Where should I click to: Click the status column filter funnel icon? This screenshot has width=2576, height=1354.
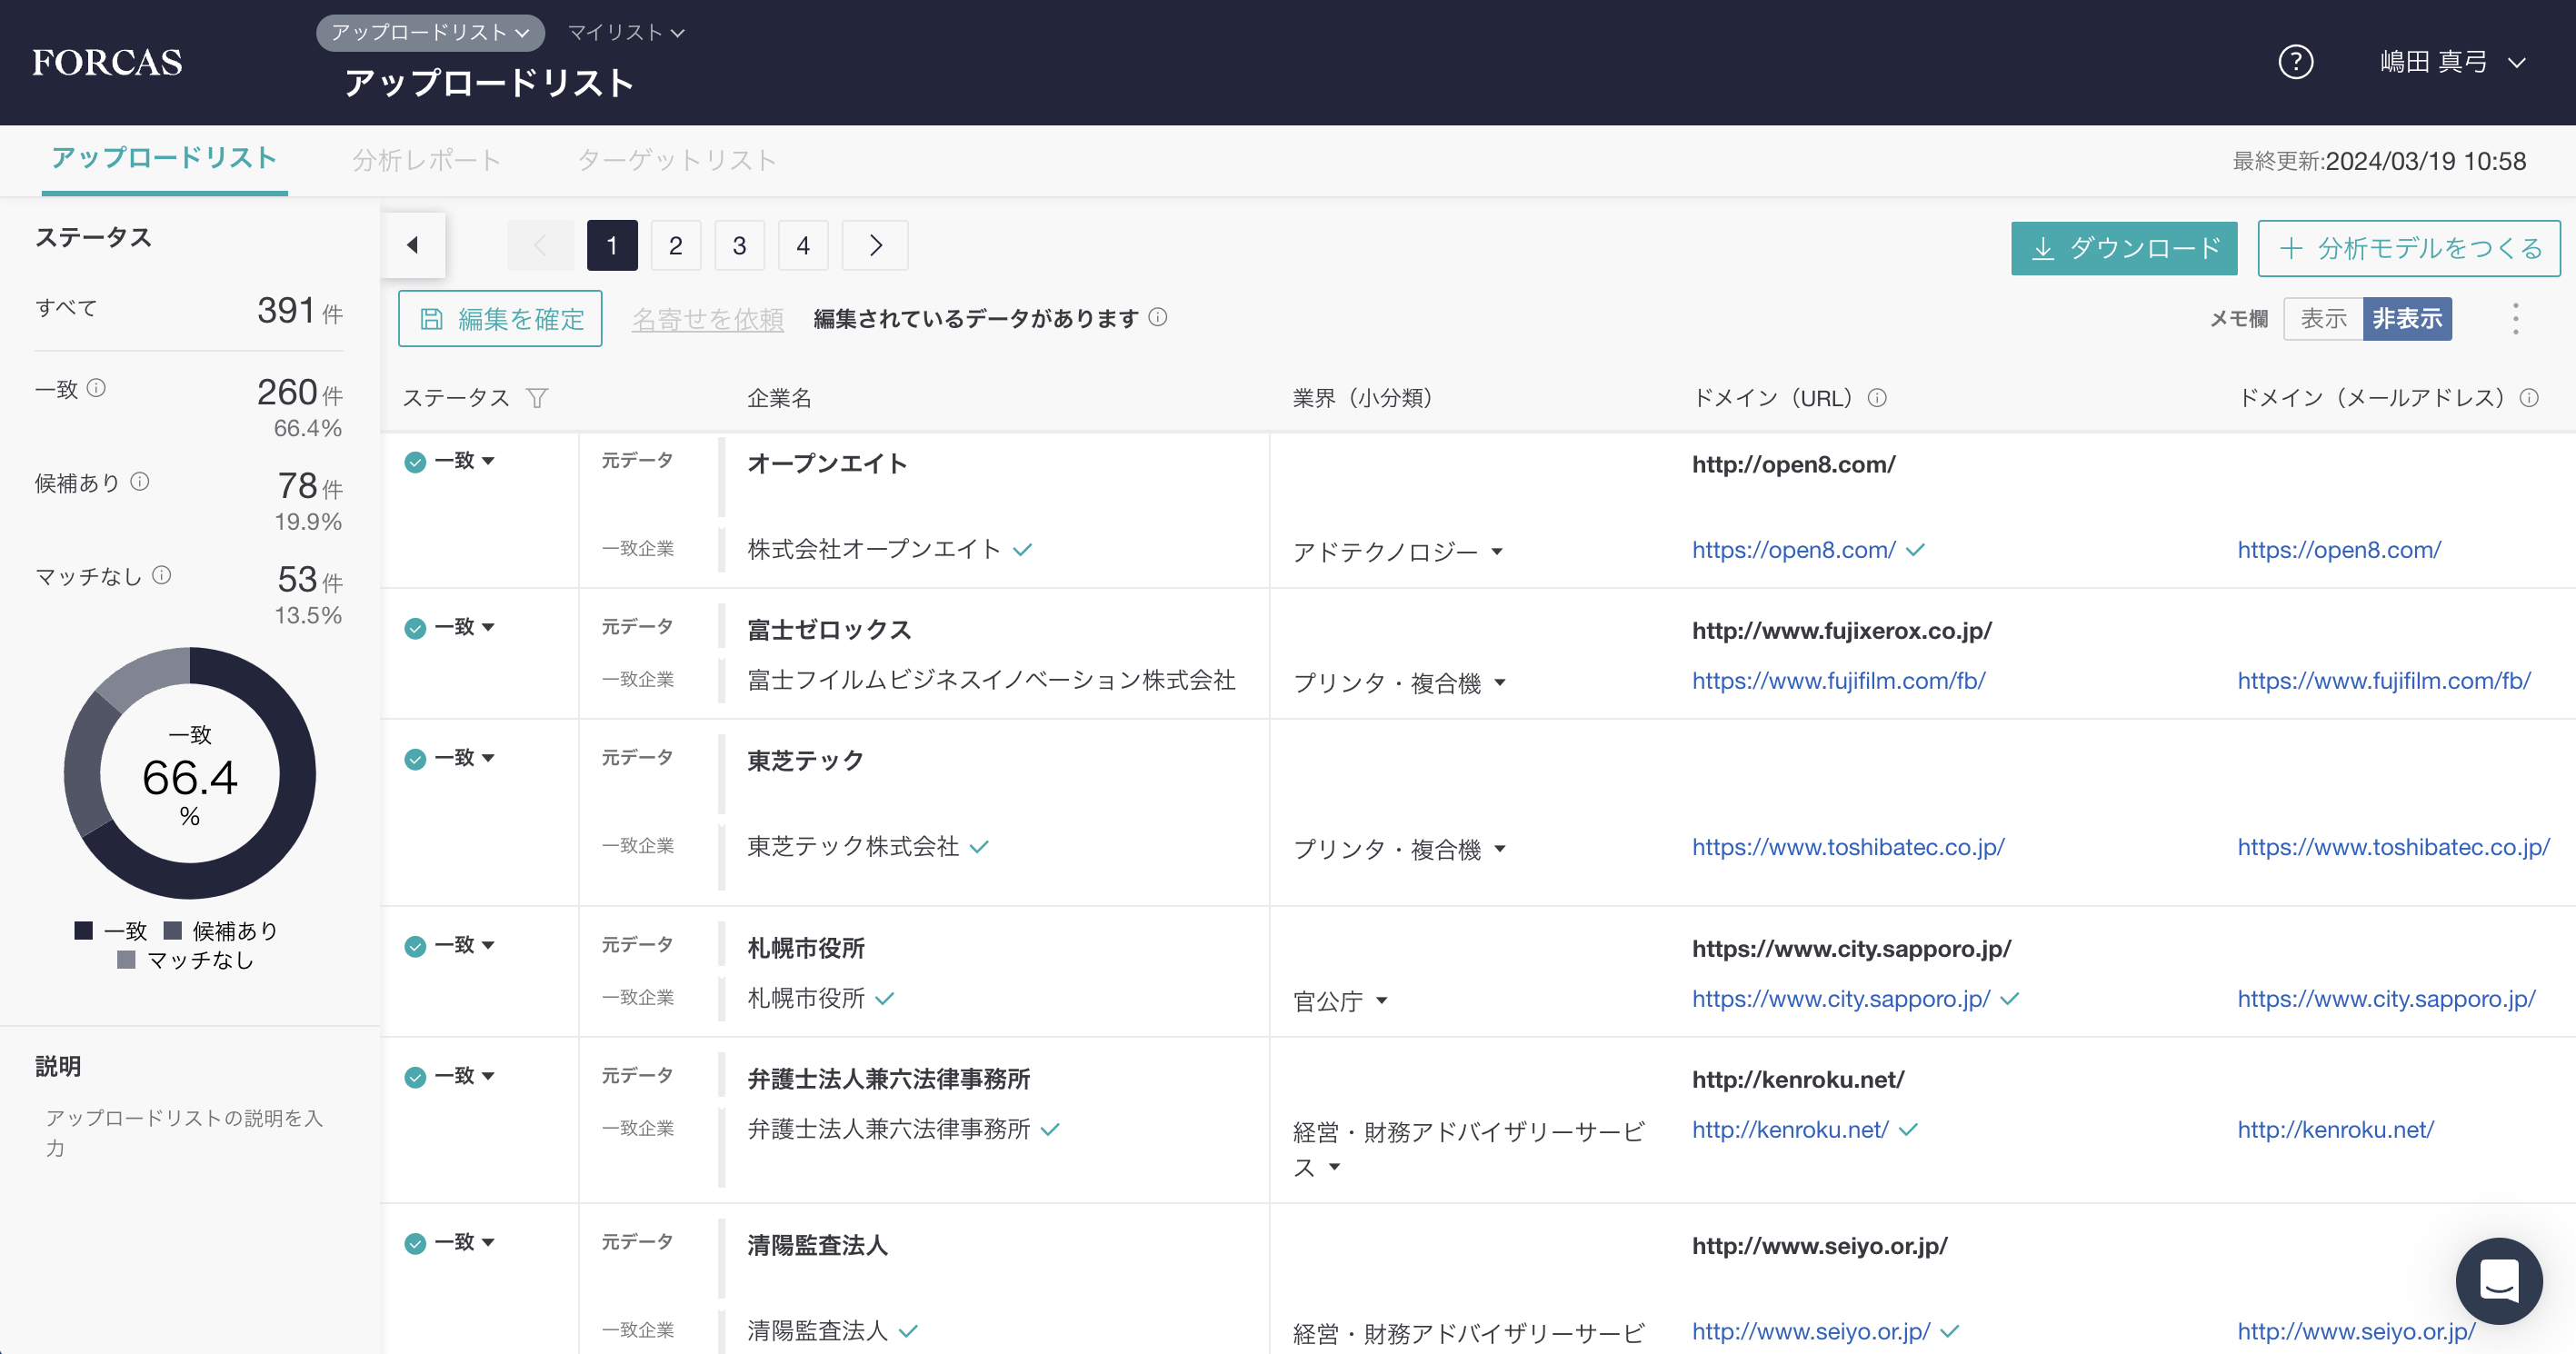[537, 398]
